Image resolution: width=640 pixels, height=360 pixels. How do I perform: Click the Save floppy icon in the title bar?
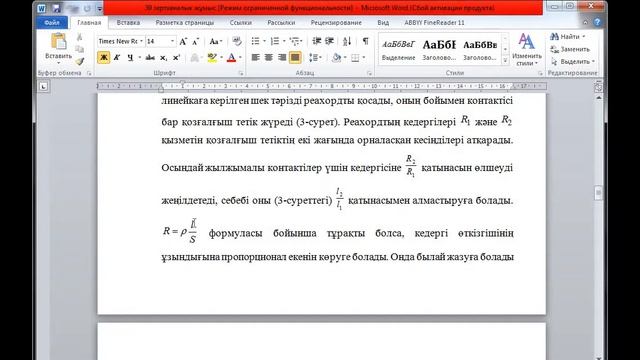[x=56, y=8]
